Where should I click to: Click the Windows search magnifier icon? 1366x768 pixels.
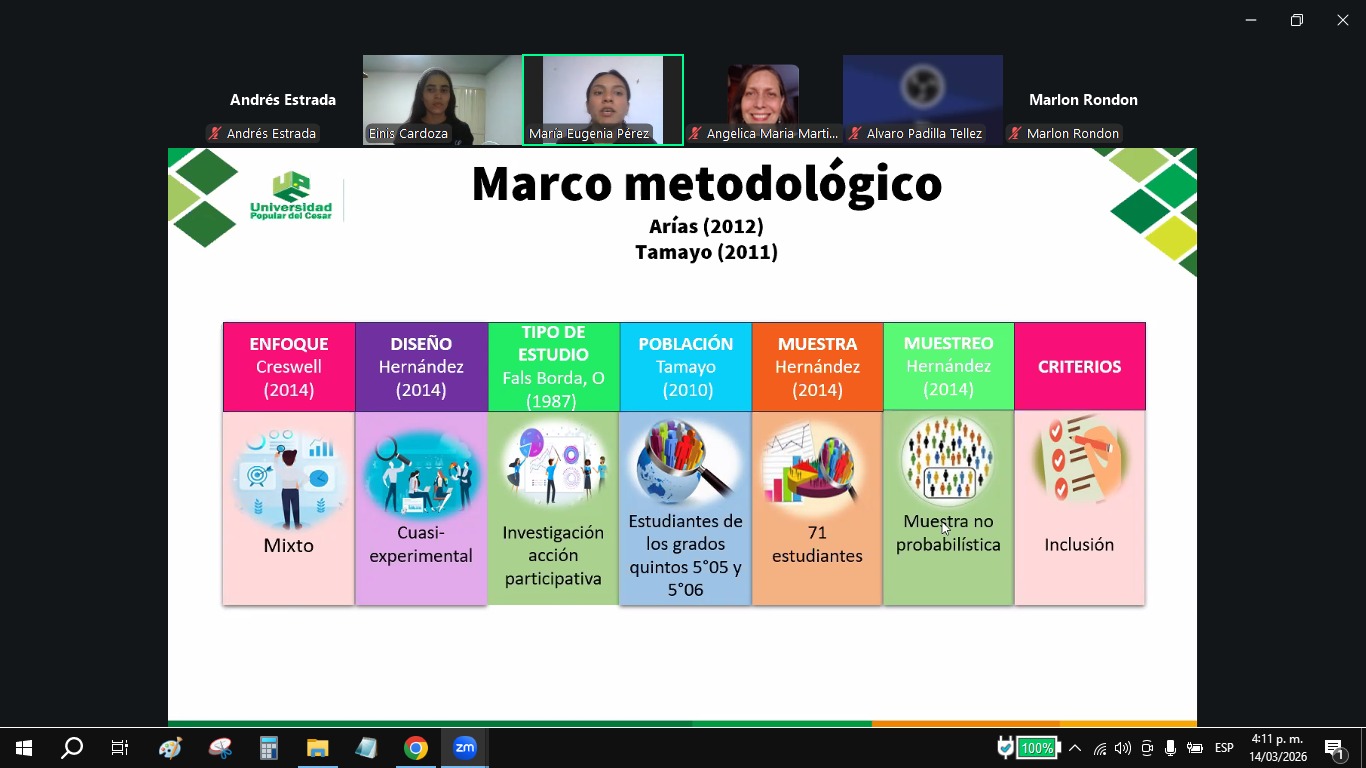(x=72, y=748)
